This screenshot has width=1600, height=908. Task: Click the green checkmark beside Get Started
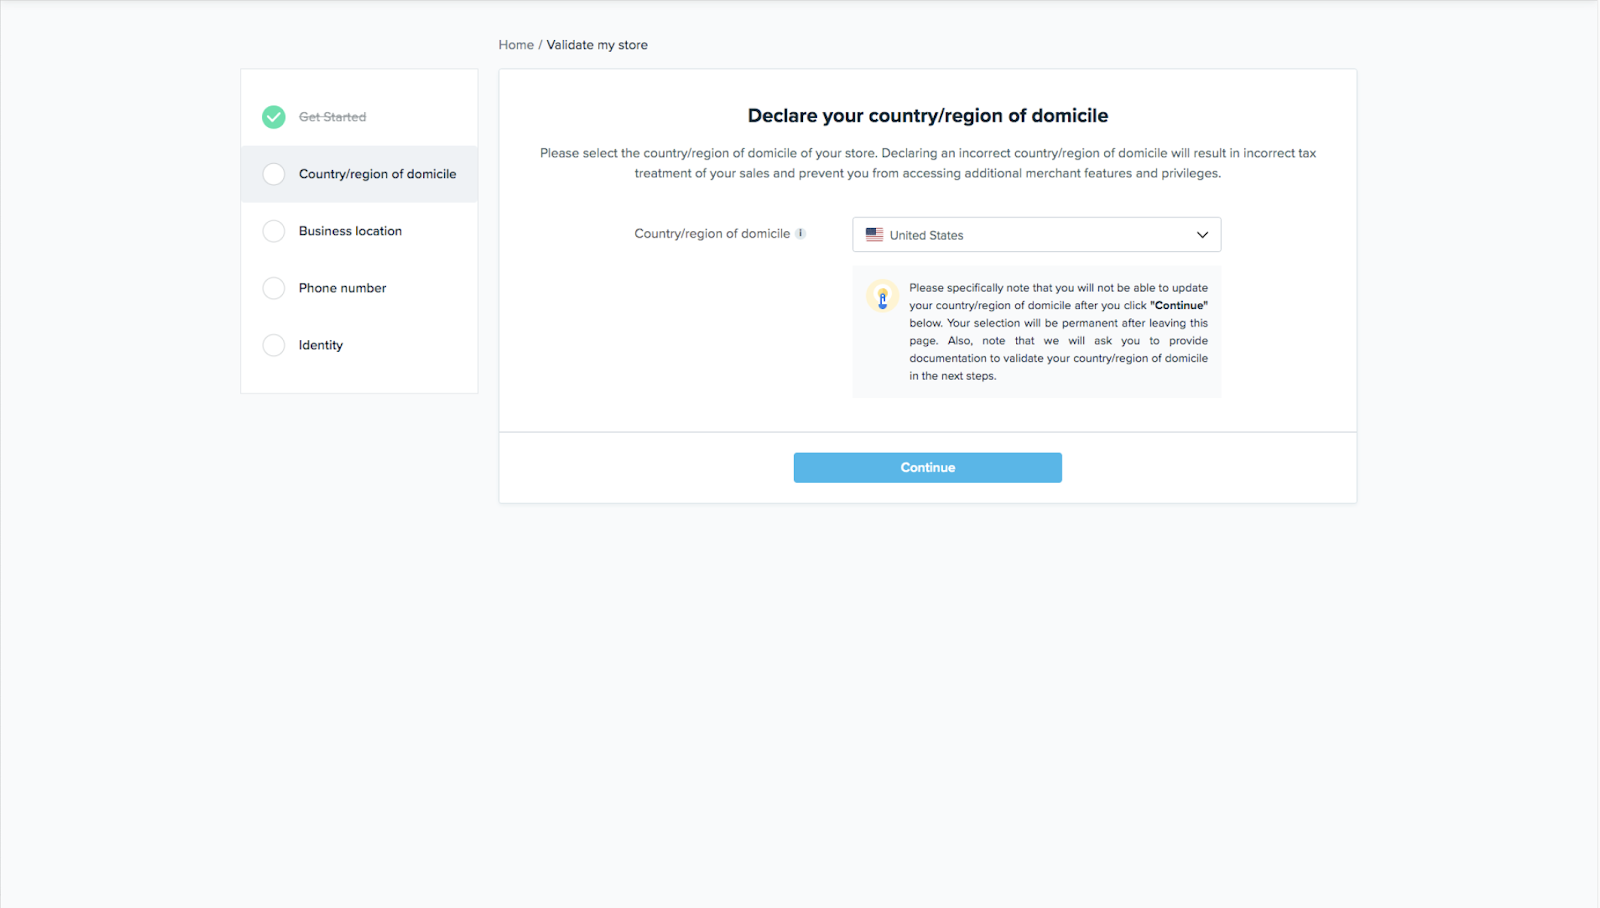(x=273, y=117)
